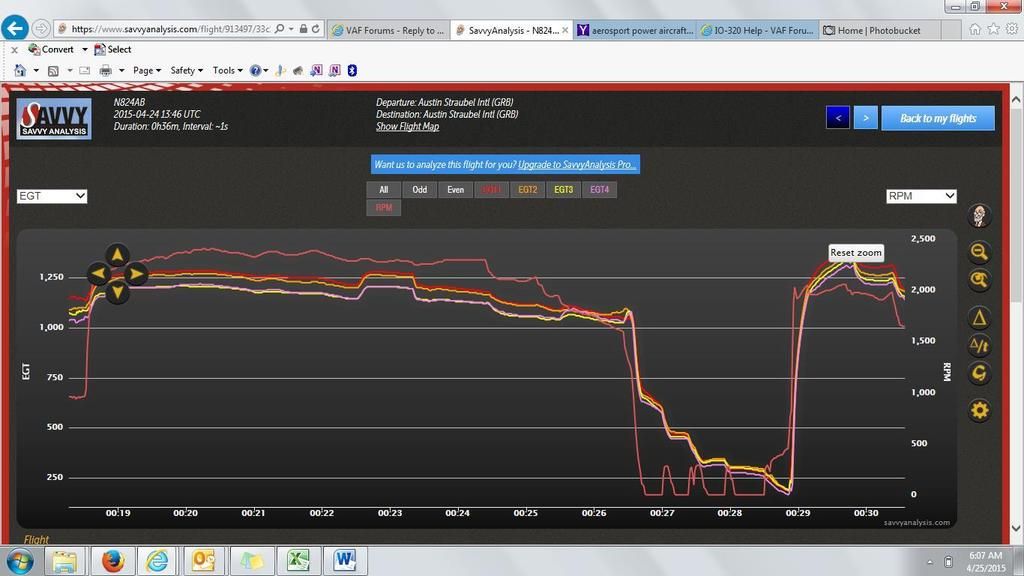Click the delta triangle icon
1024x576 pixels.
(979, 318)
